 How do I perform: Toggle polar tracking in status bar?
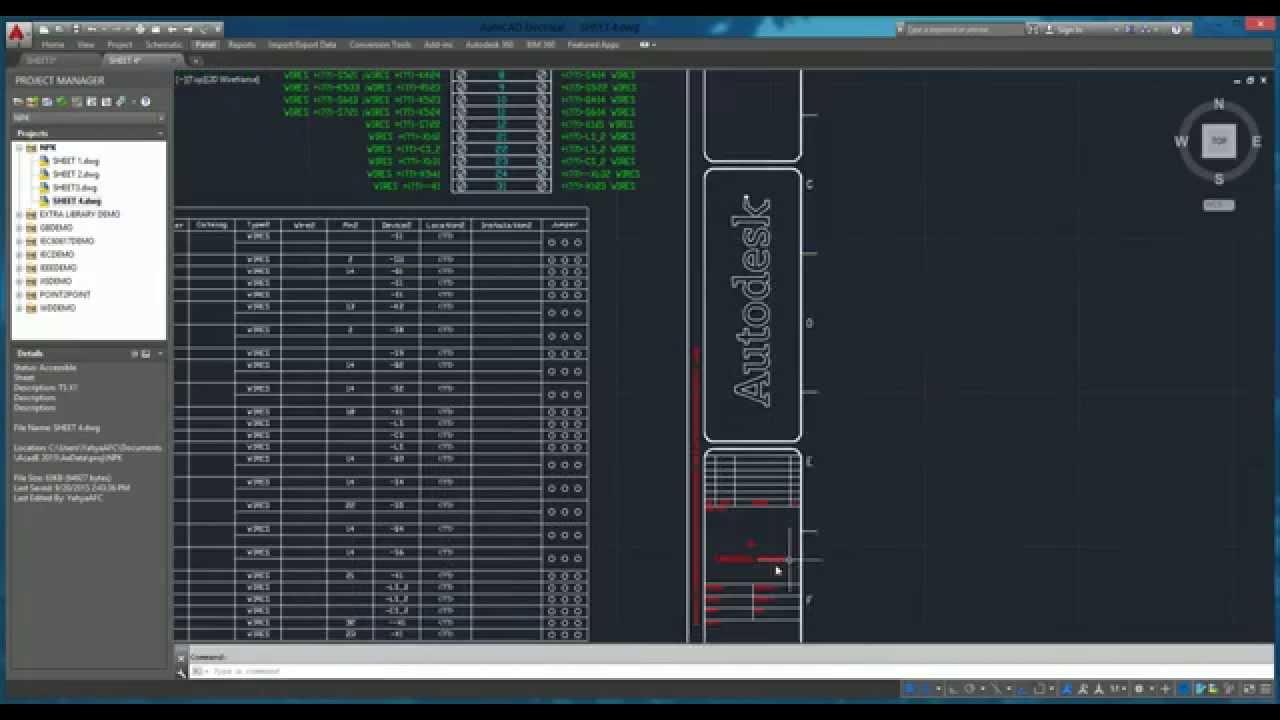969,688
